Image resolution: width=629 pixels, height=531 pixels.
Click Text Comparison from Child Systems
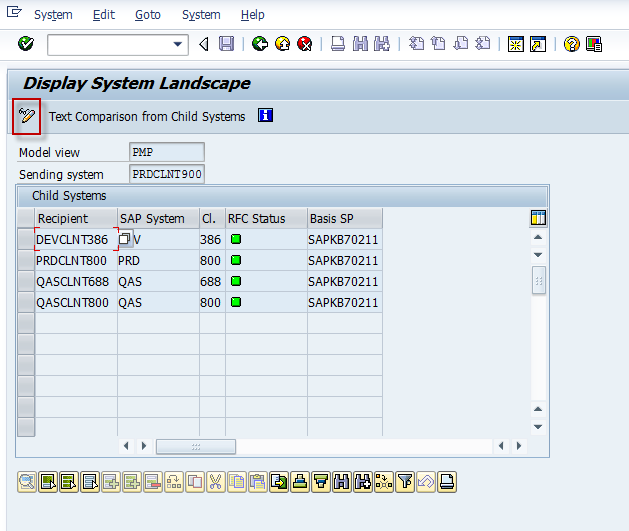click(147, 117)
